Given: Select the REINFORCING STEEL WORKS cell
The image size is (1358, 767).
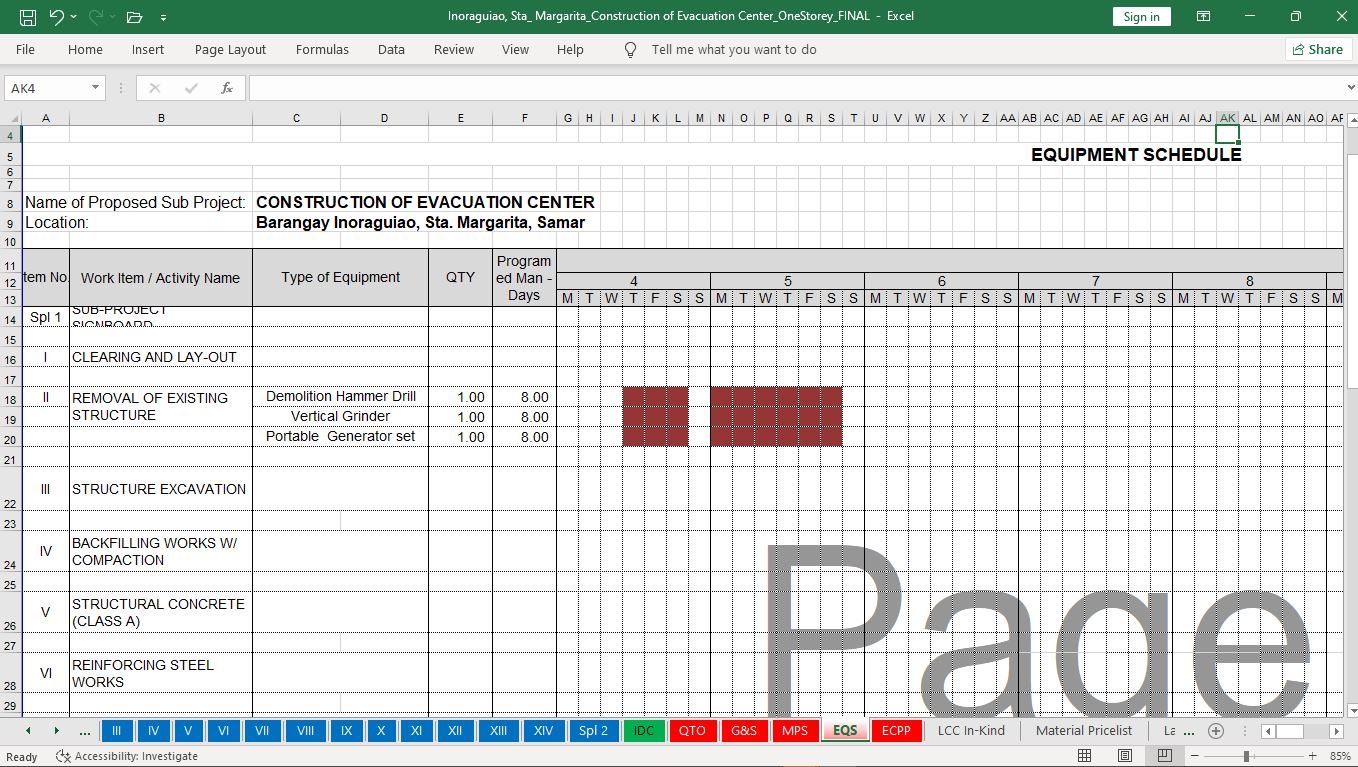Looking at the screenshot, I should [x=161, y=673].
